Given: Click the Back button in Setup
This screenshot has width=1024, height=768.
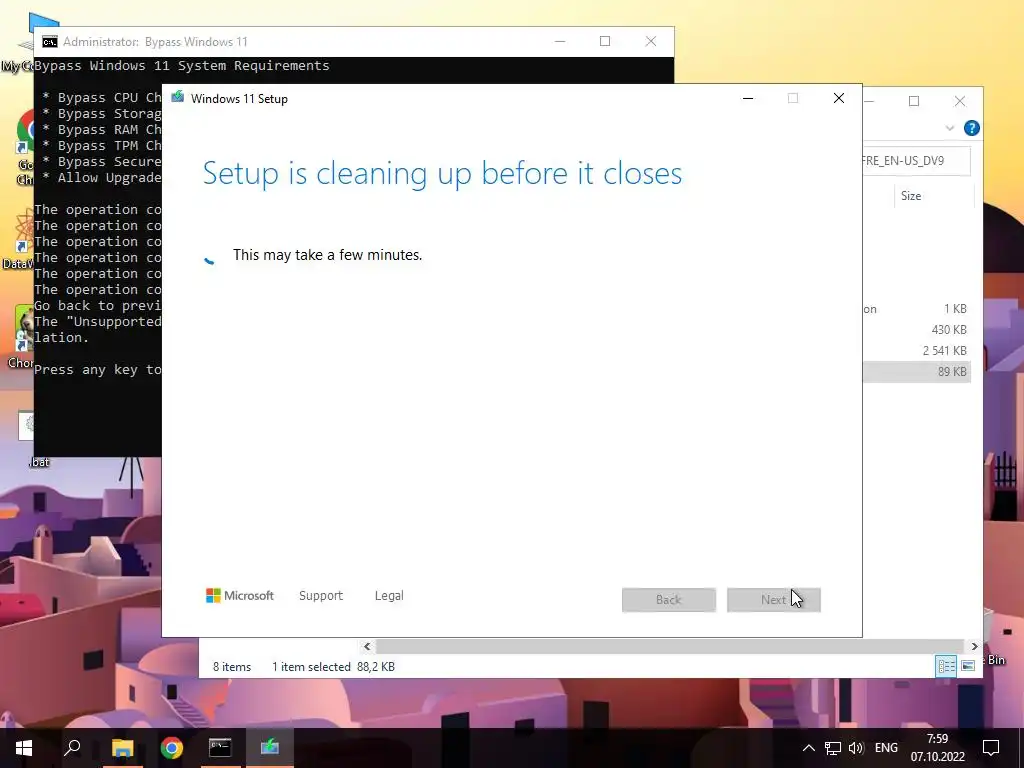Looking at the screenshot, I should click(669, 600).
